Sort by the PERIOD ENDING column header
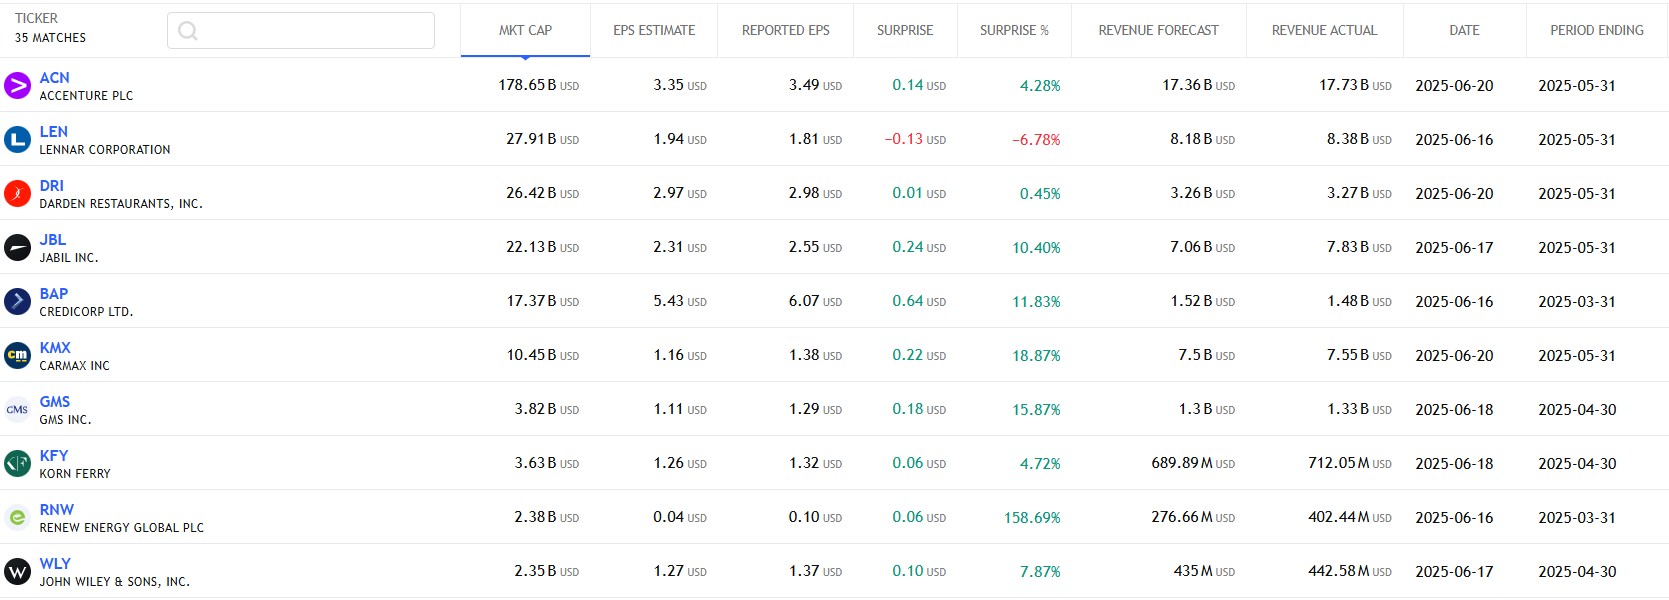Image resolution: width=1669 pixels, height=600 pixels. (1597, 31)
